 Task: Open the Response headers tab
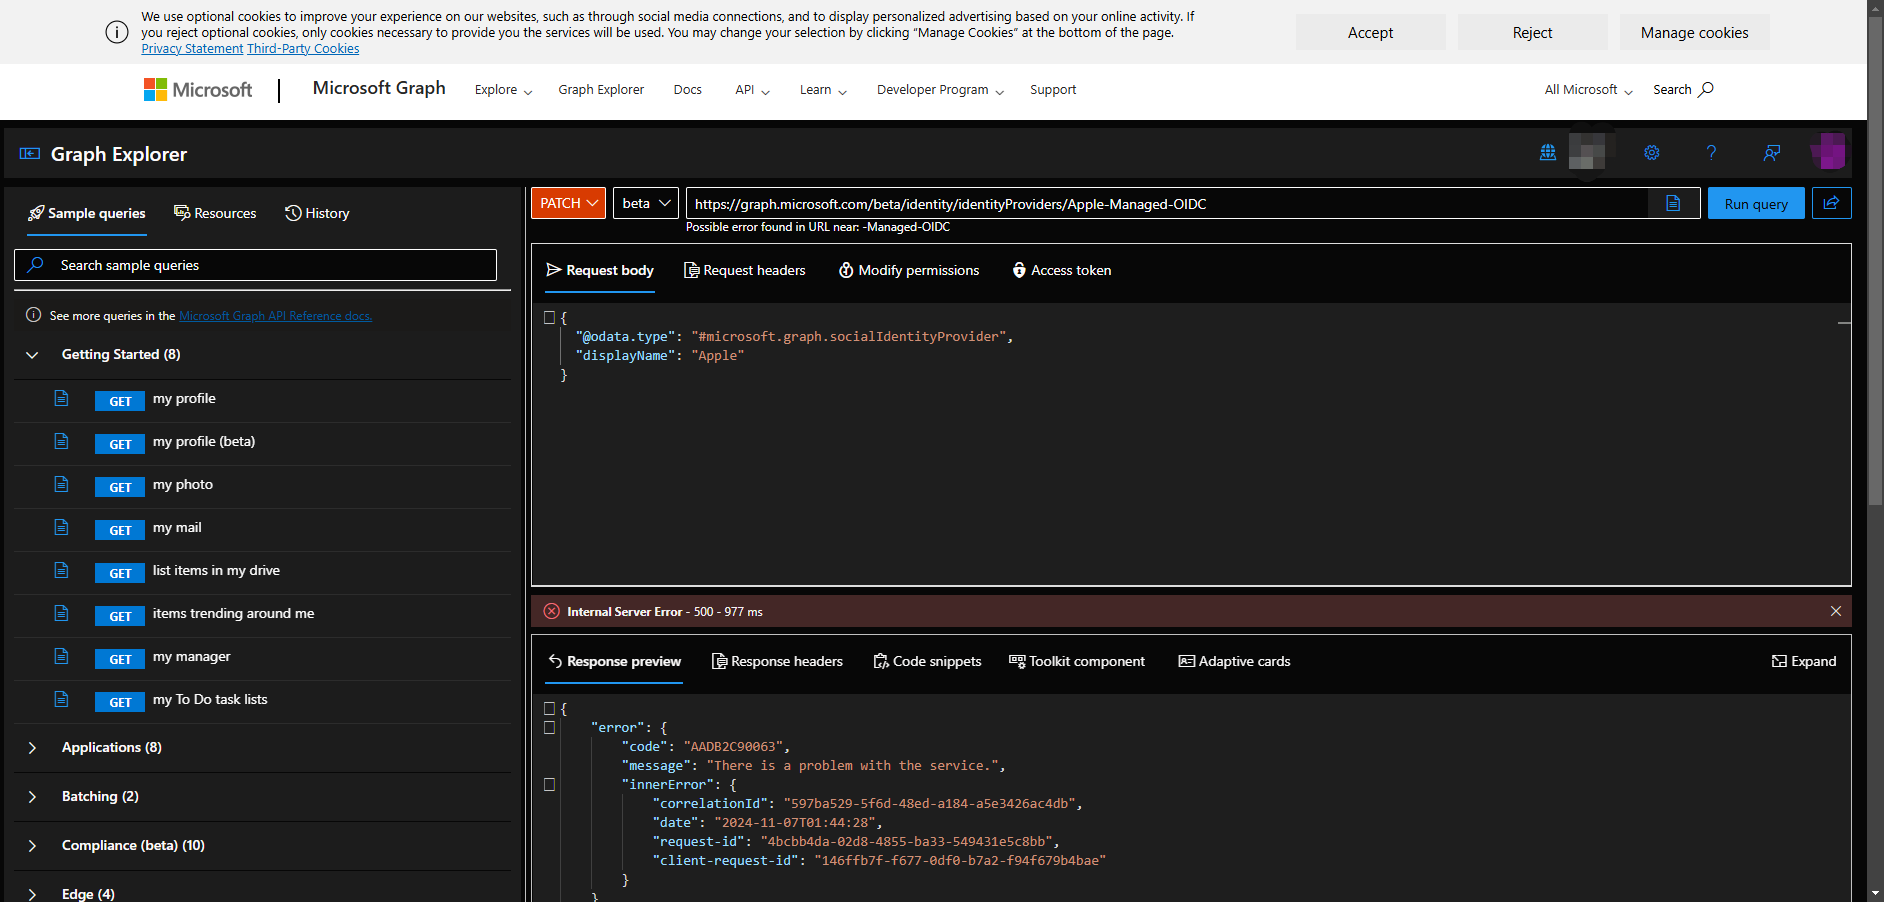(x=777, y=661)
